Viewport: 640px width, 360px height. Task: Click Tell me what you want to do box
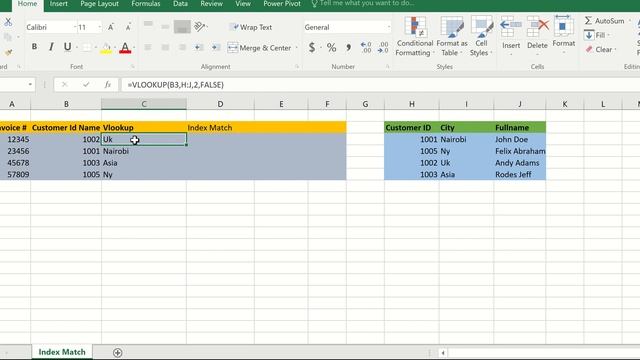pos(363,4)
